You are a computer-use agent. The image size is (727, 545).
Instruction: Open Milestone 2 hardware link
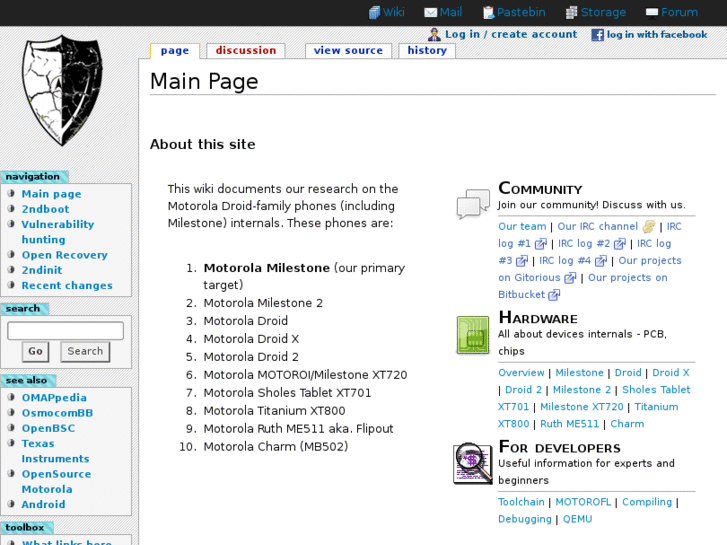pos(582,390)
